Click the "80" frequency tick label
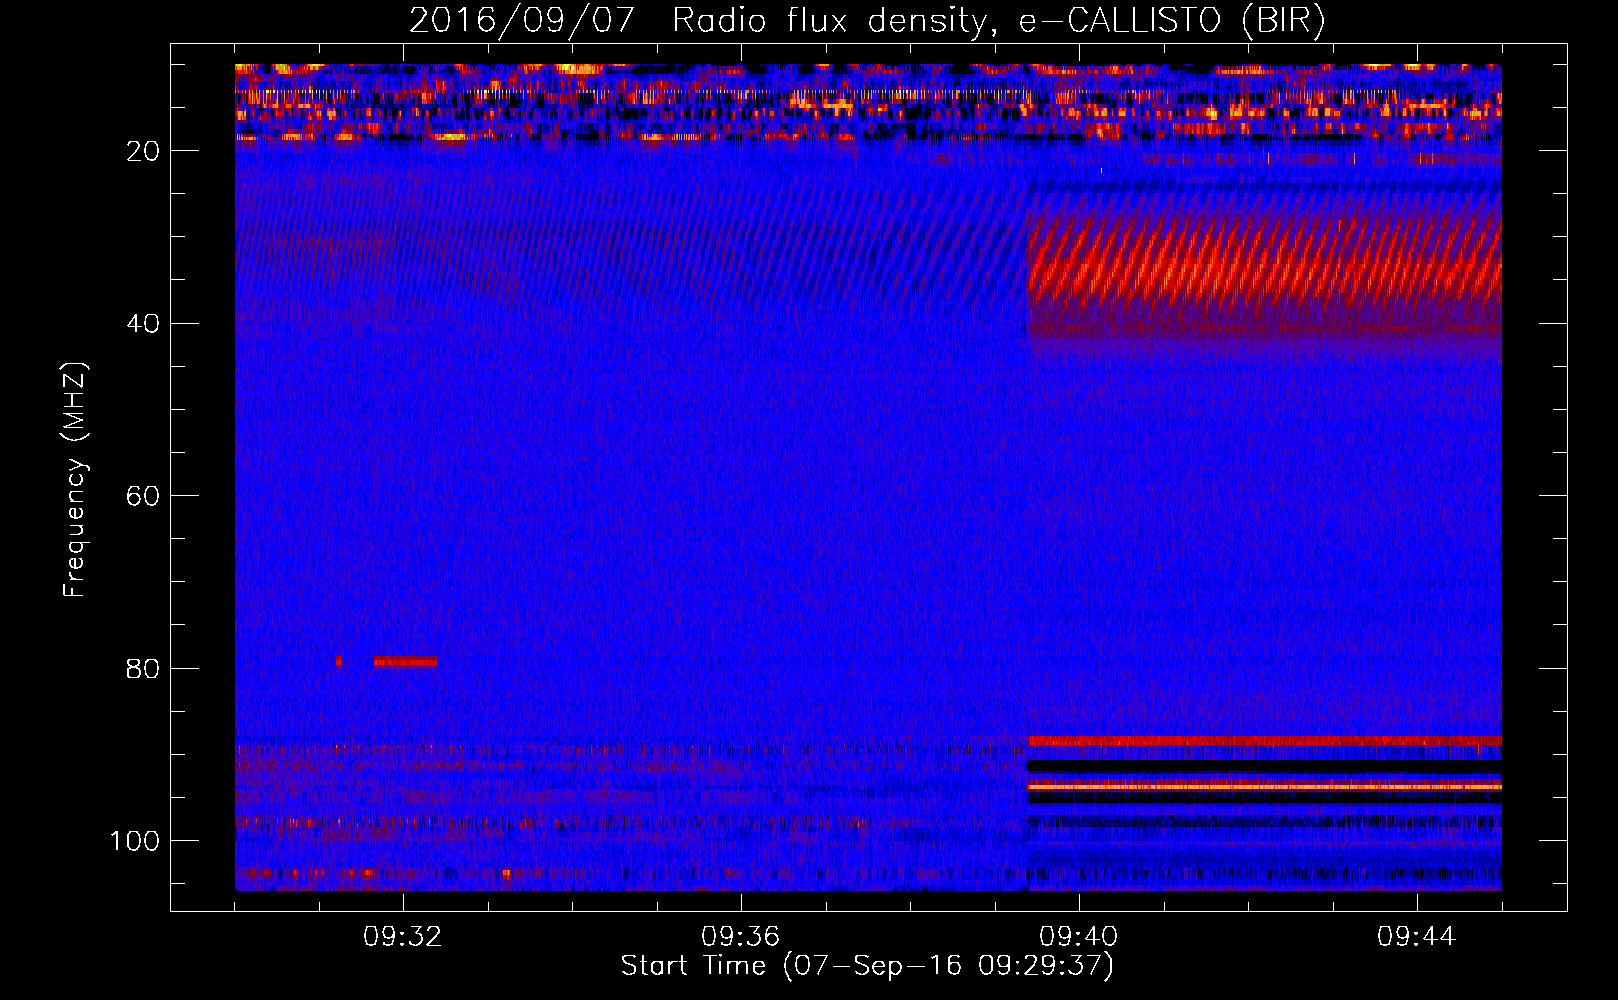This screenshot has height=1000, width=1618. 144,669
